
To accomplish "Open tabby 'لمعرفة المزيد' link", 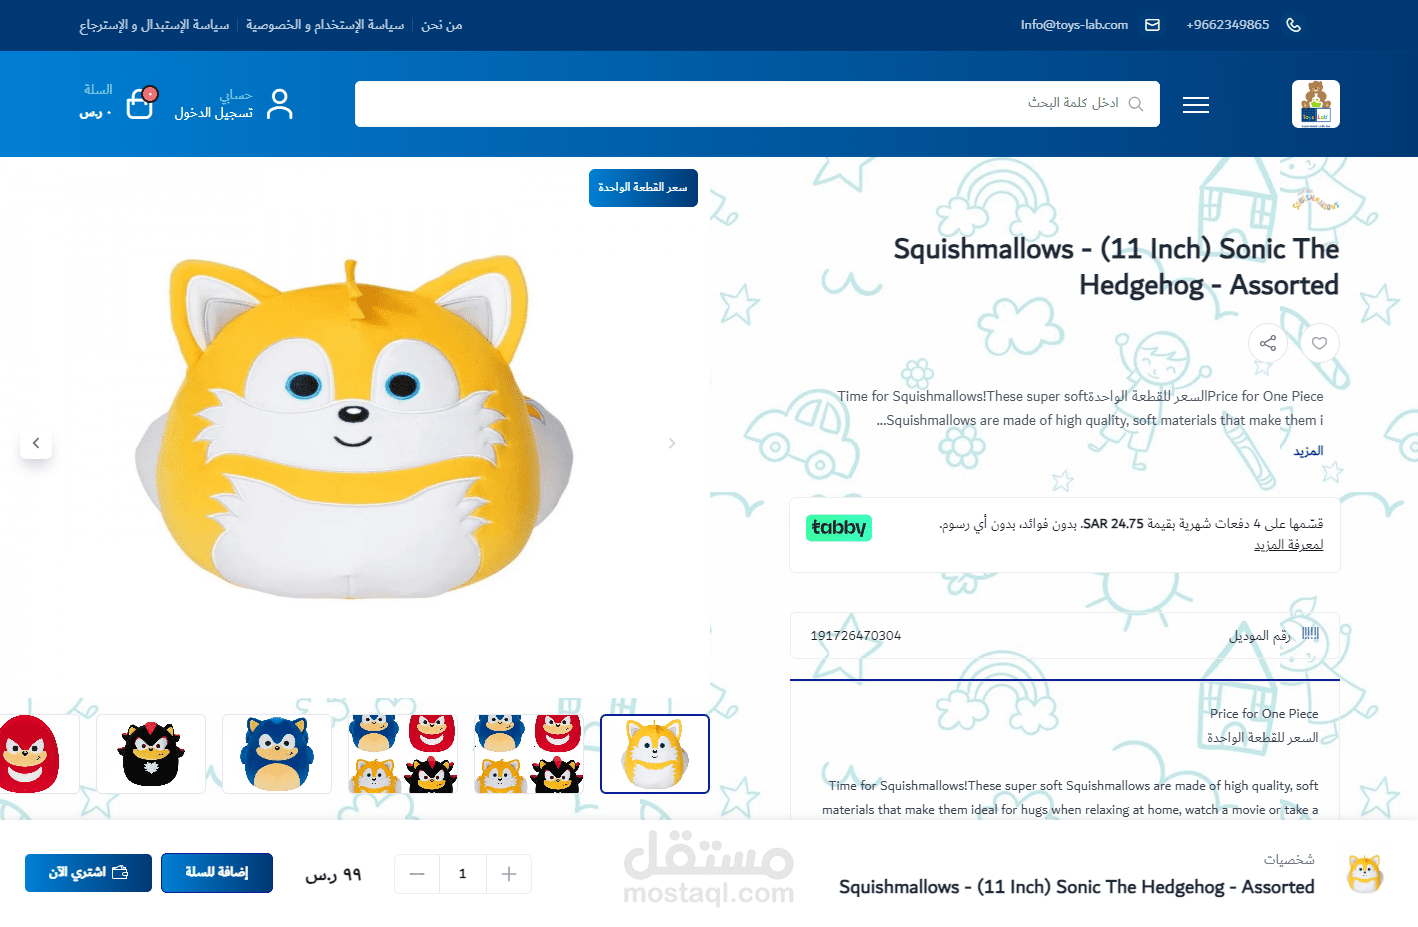I will (1289, 545).
